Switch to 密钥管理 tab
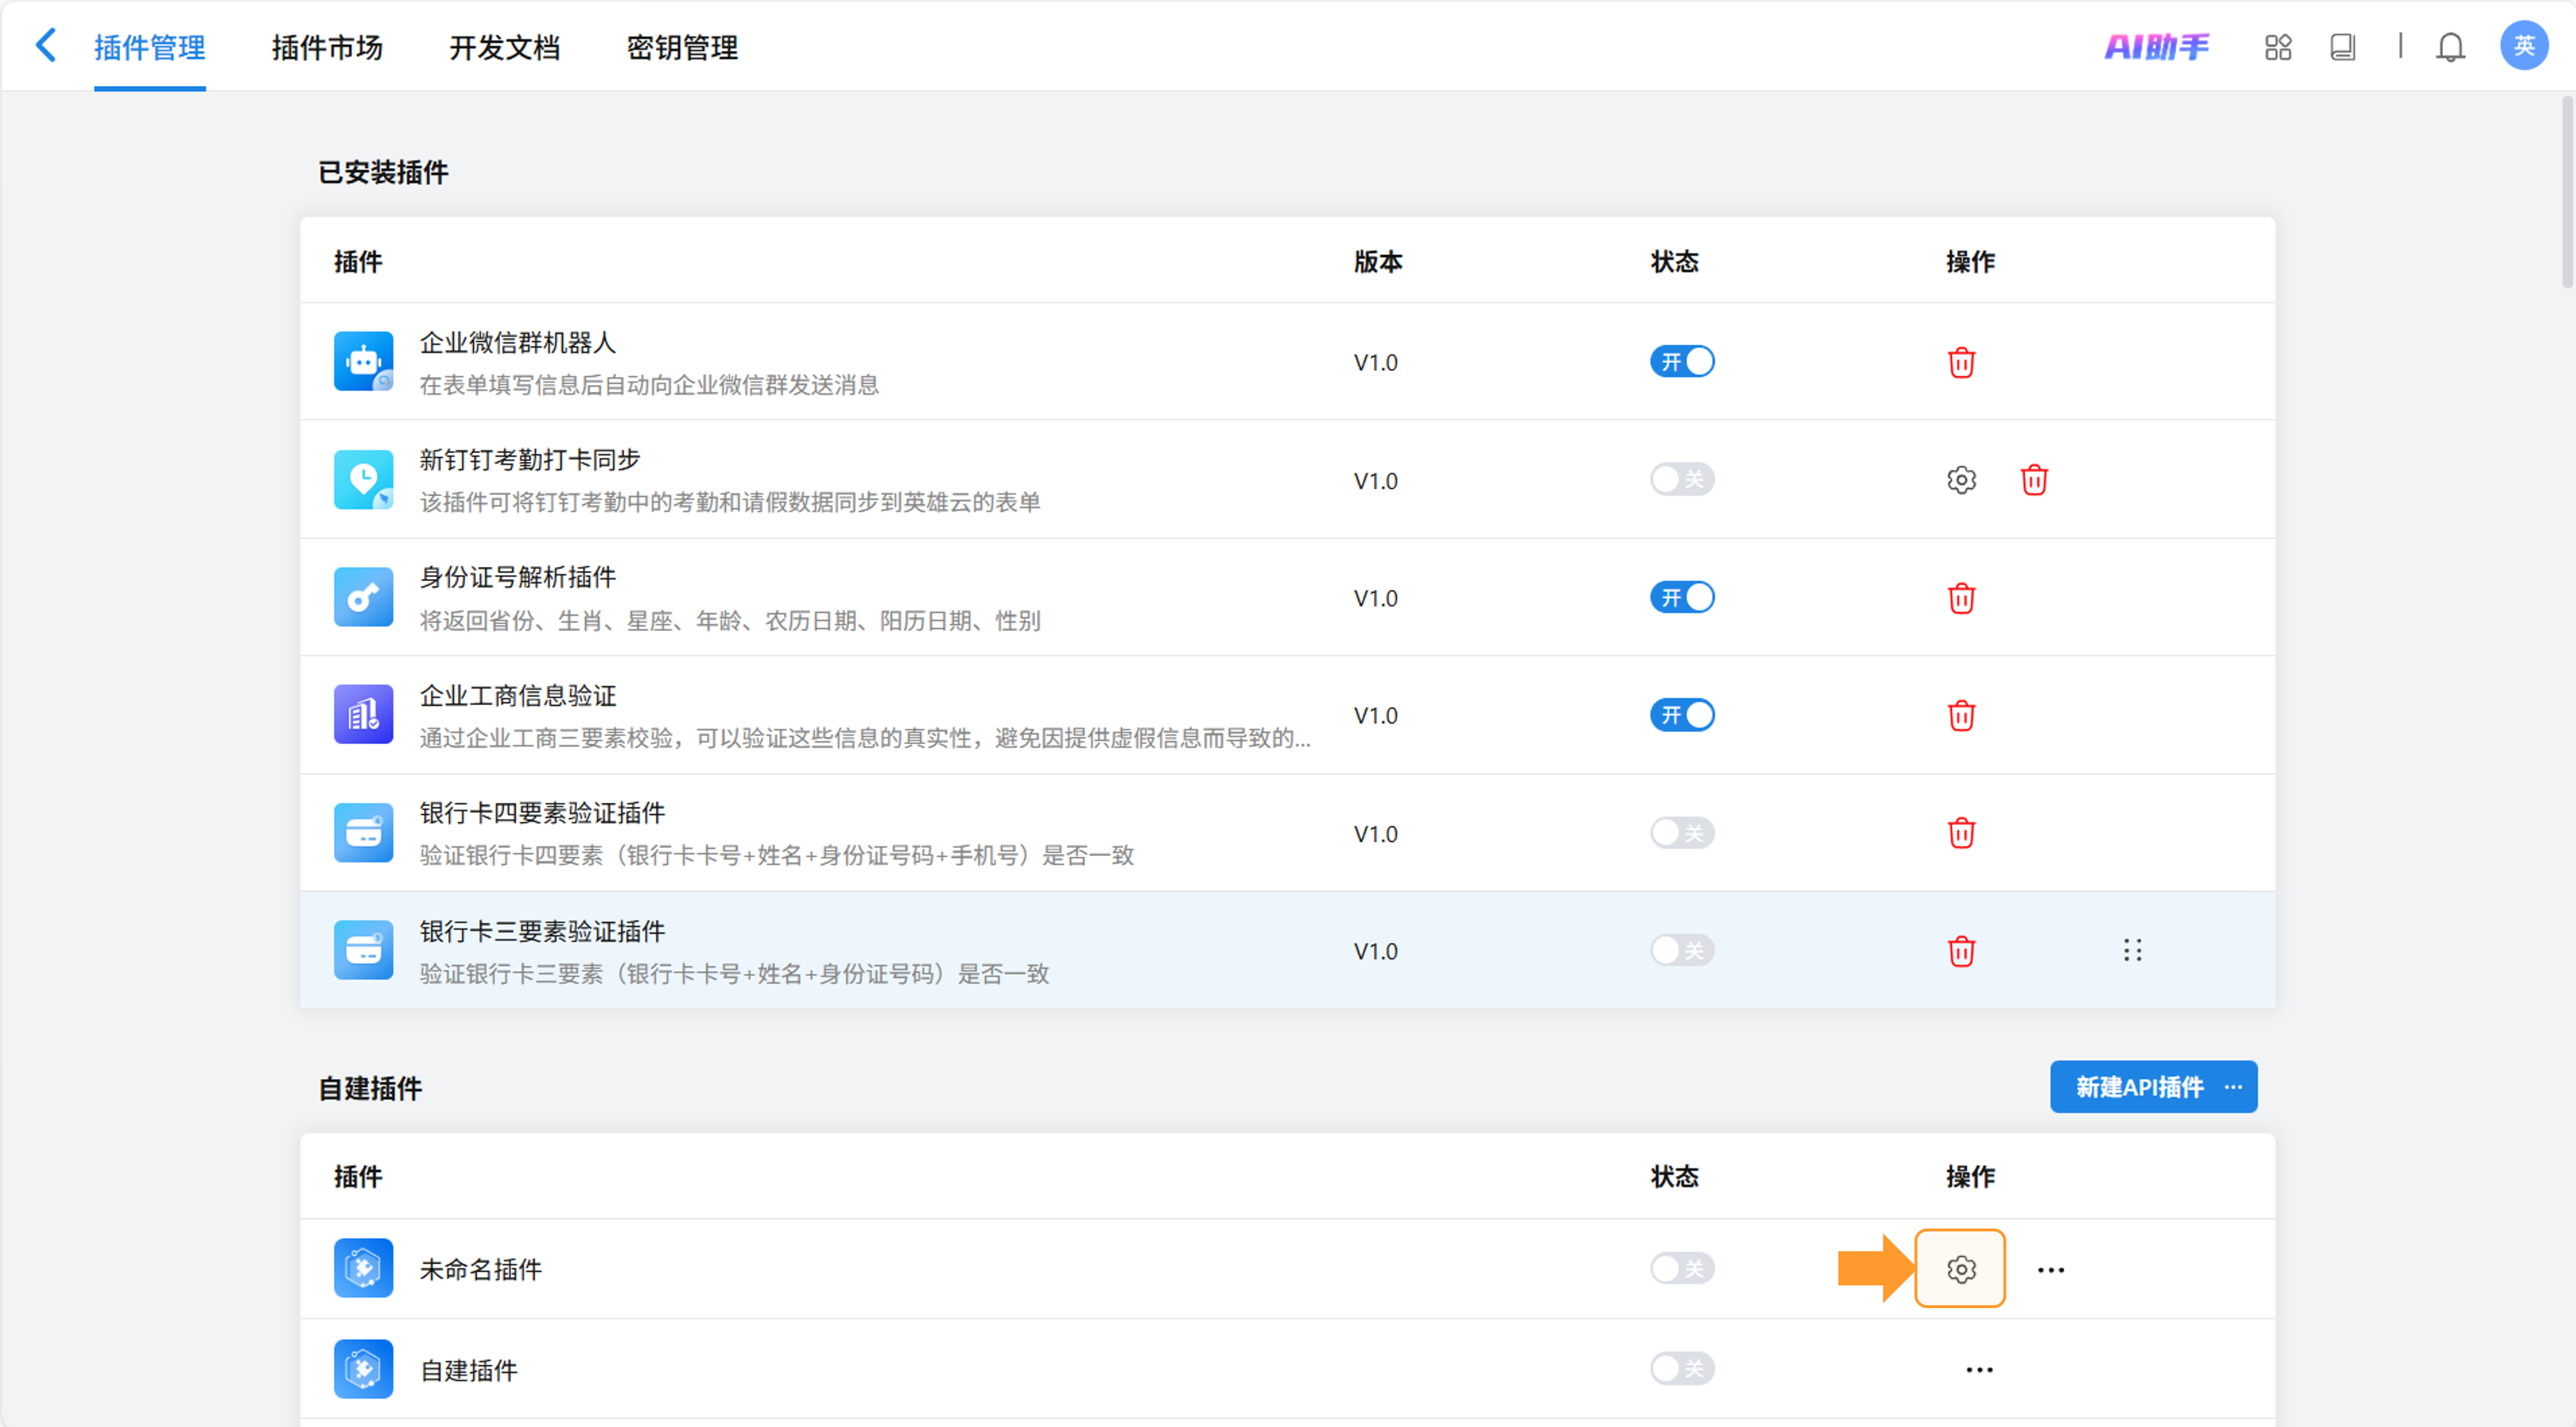The width and height of the screenshot is (2576, 1427). click(x=682, y=47)
